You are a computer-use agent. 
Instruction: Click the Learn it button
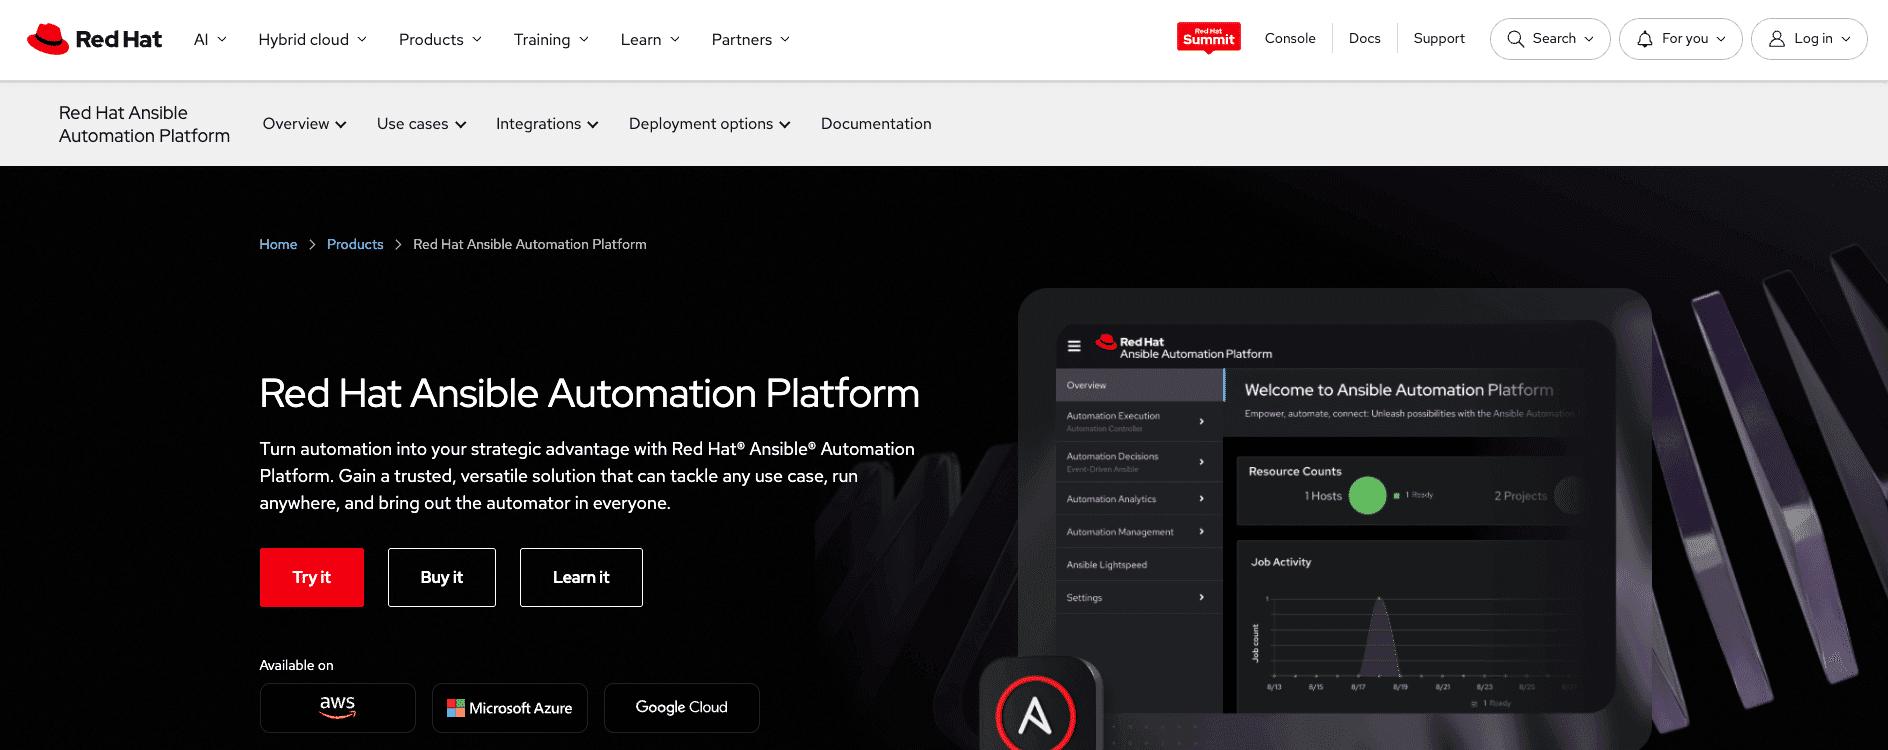click(x=581, y=577)
